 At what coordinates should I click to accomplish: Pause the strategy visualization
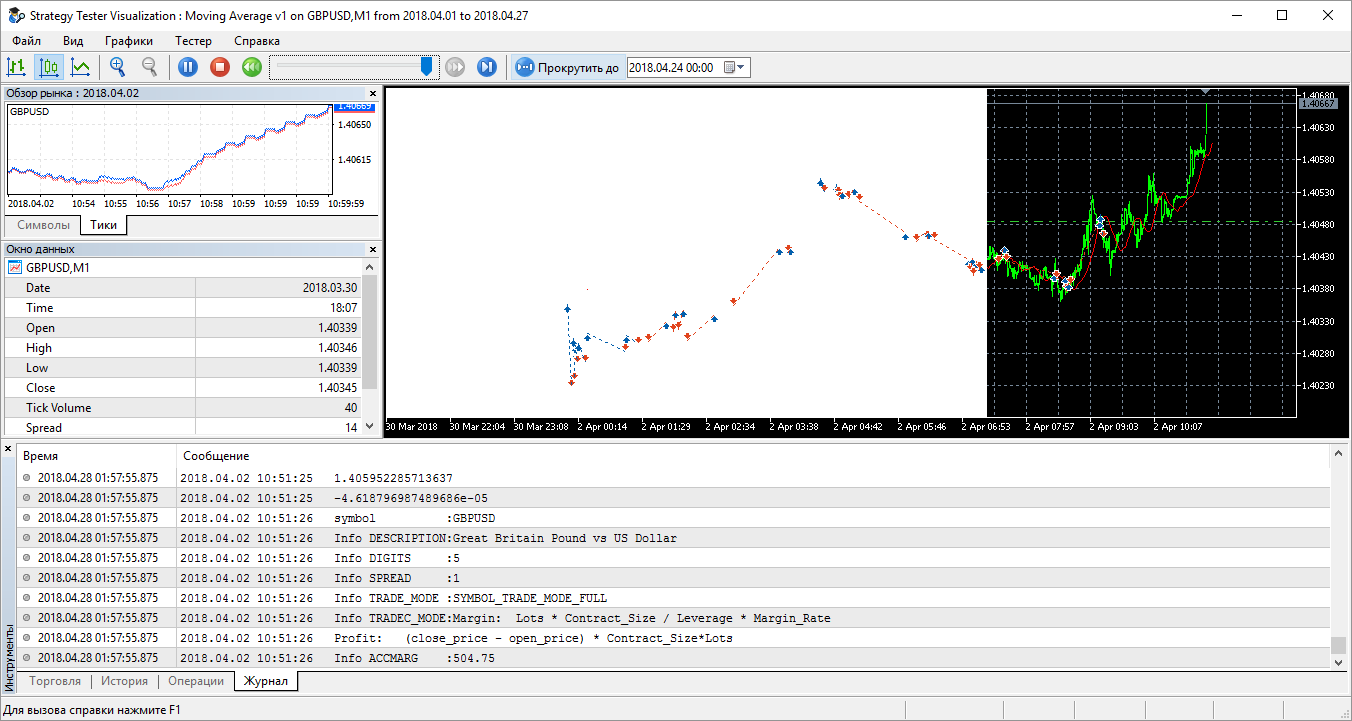click(188, 67)
